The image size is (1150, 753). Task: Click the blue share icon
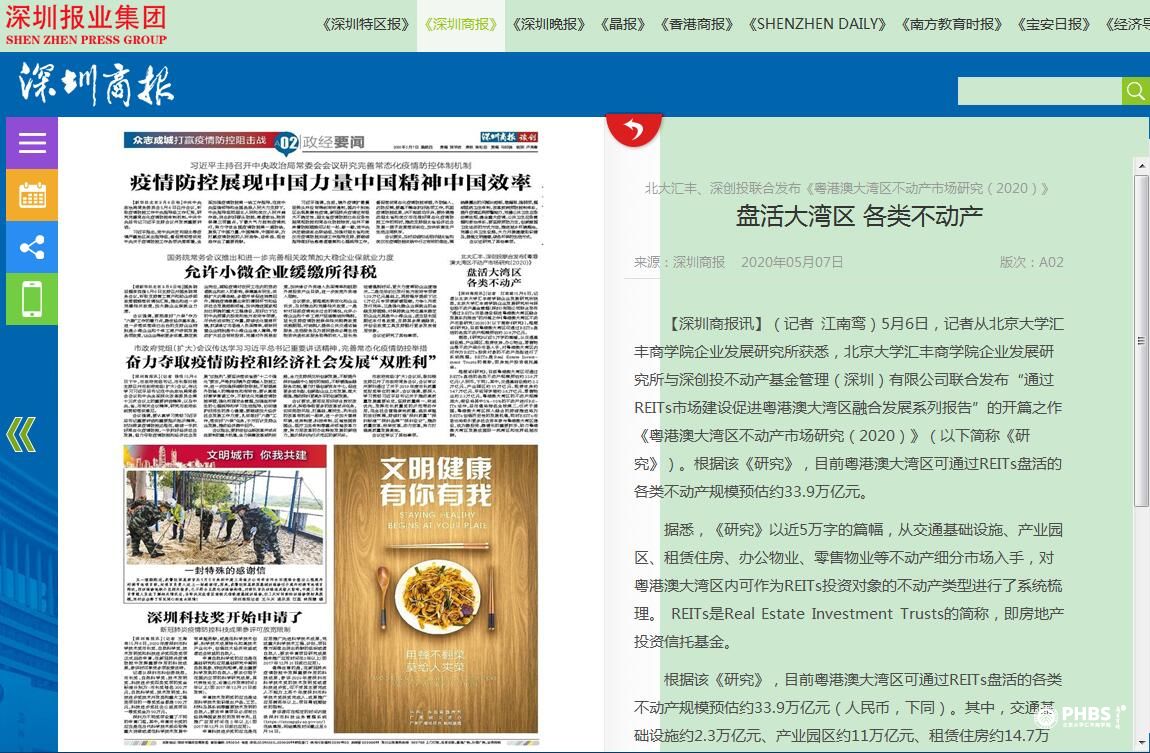(32, 247)
